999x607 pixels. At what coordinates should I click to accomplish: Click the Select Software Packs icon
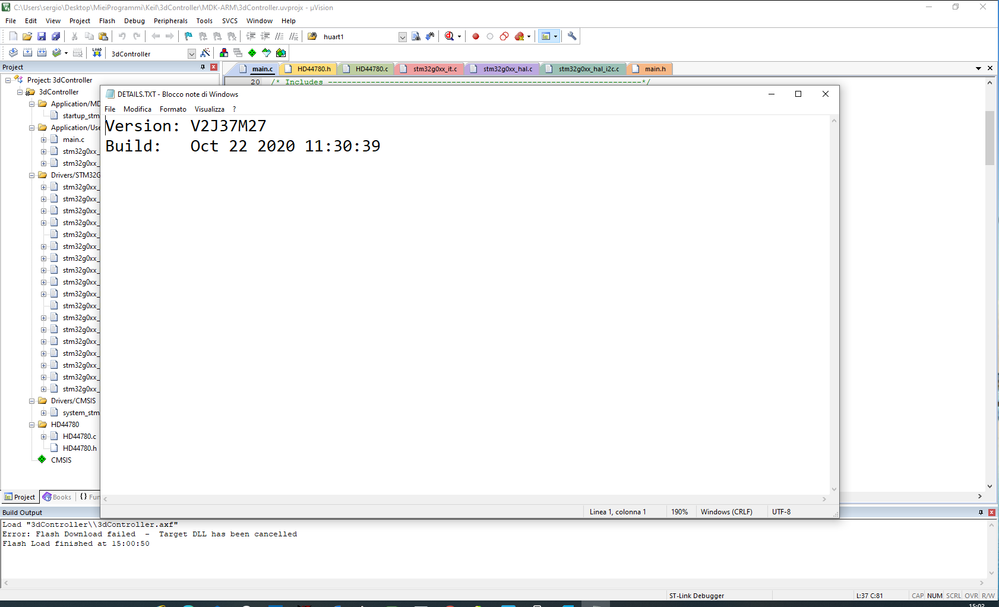[x=266, y=53]
